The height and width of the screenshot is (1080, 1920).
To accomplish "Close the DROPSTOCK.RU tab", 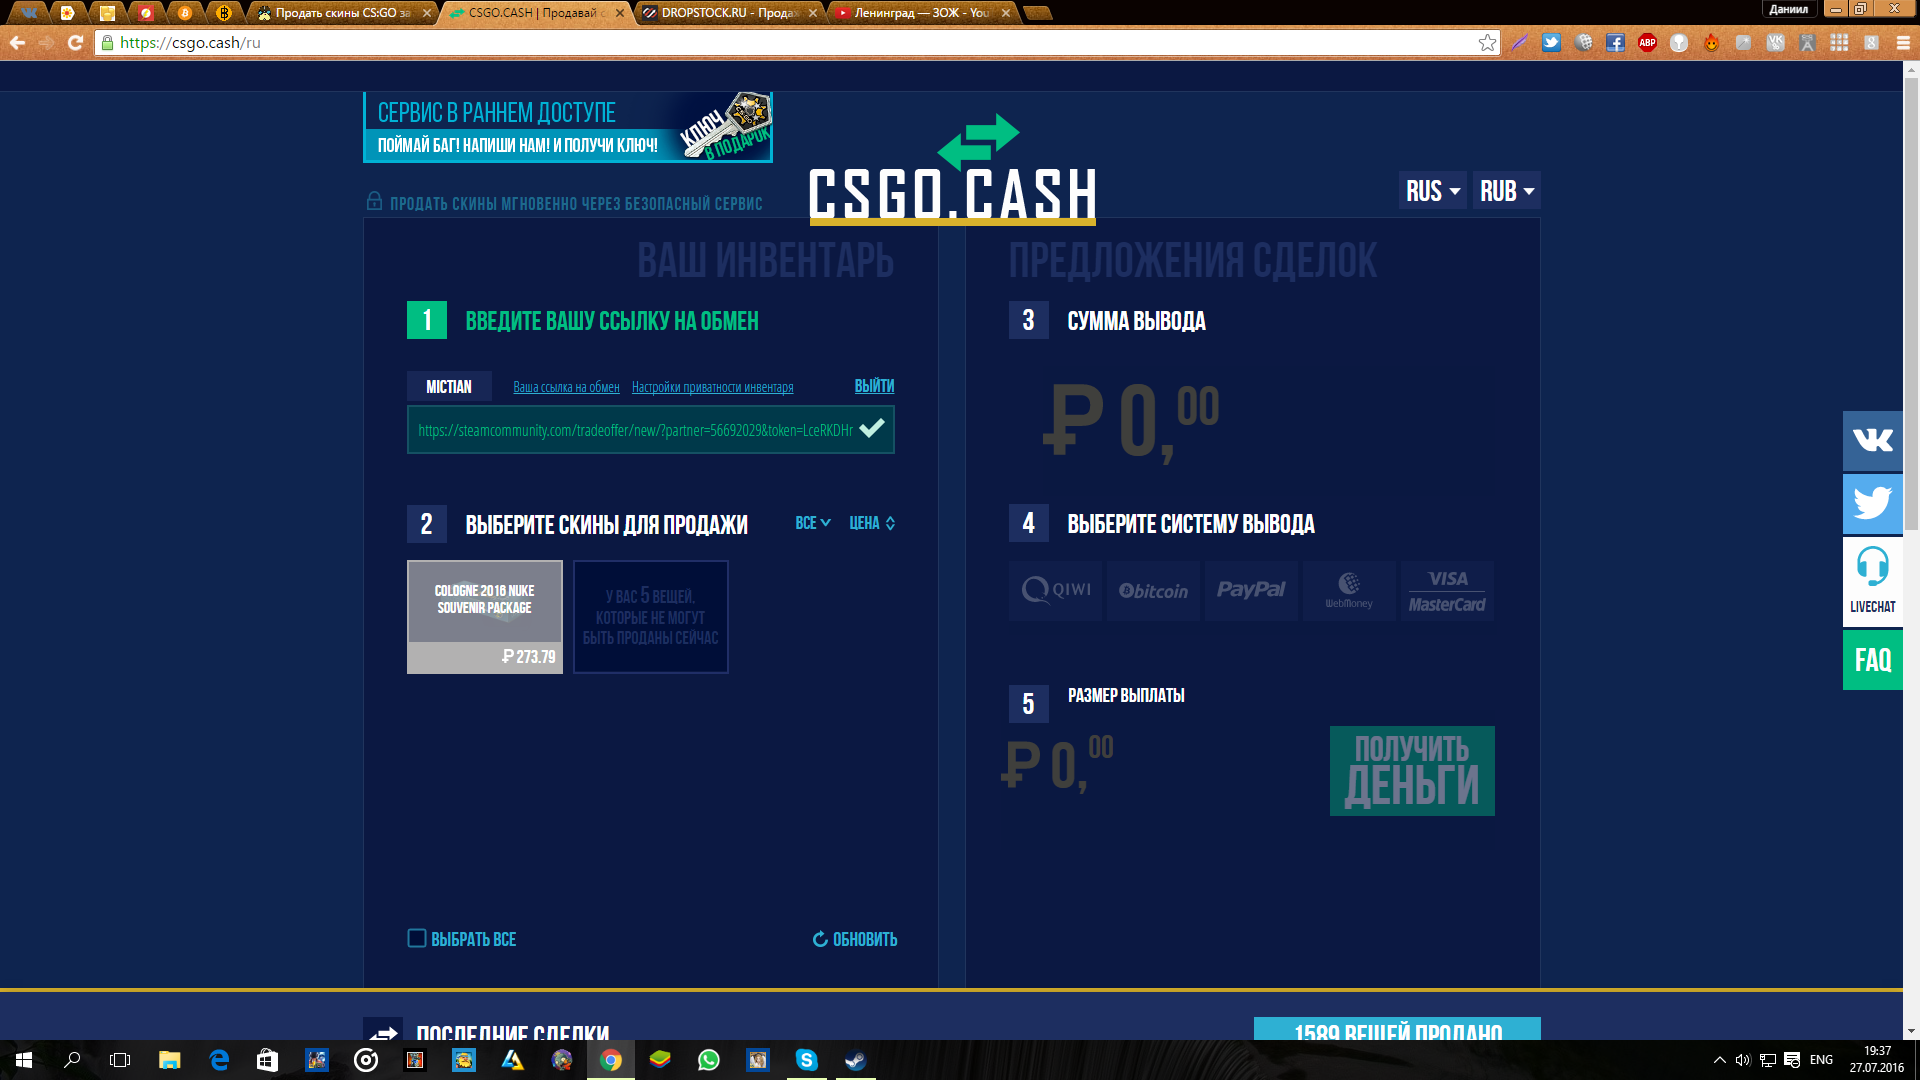I will point(812,13).
